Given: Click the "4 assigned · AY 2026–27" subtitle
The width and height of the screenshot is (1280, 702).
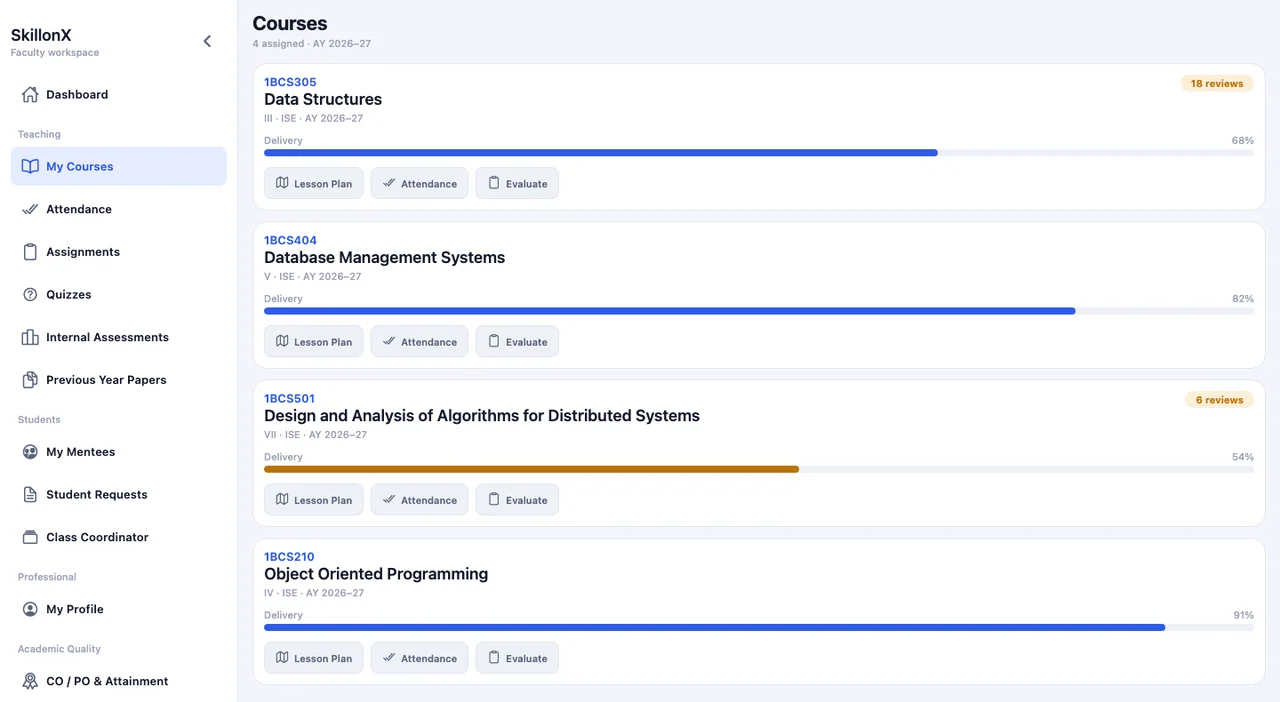Looking at the screenshot, I should click(x=312, y=44).
